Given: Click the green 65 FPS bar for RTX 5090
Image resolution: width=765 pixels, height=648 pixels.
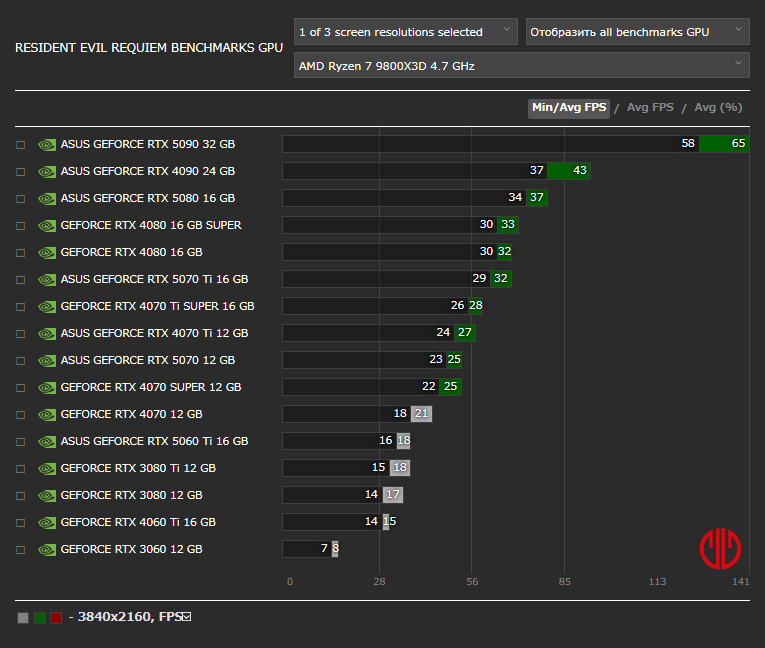Looking at the screenshot, I should [x=724, y=144].
